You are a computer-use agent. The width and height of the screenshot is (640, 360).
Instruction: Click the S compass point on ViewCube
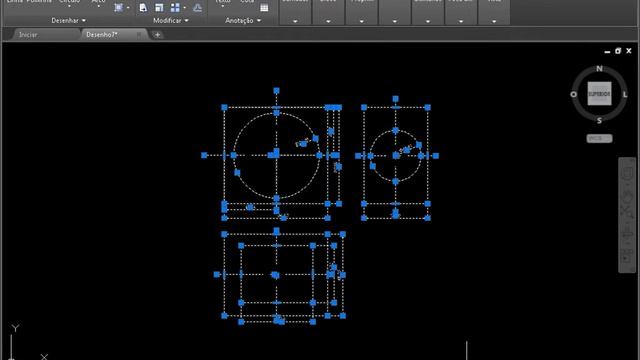click(x=599, y=120)
